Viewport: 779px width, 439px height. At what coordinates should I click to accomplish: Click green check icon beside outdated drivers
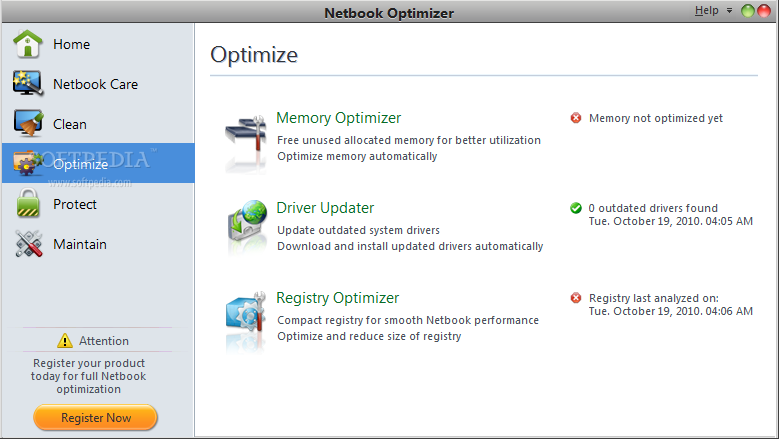tap(576, 208)
